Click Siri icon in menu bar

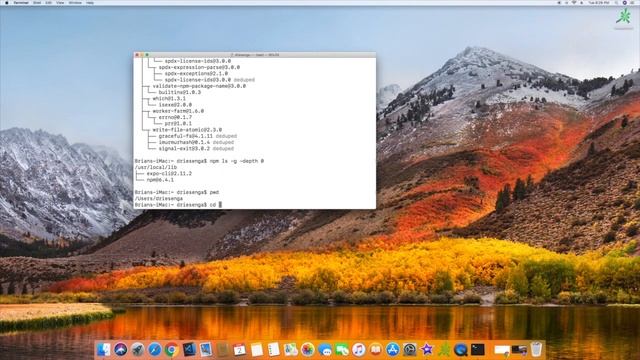[x=624, y=2]
